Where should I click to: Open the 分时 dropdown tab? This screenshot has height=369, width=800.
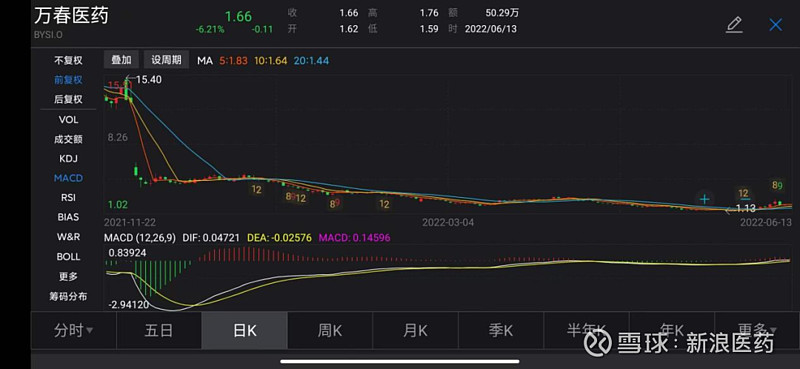click(73, 330)
